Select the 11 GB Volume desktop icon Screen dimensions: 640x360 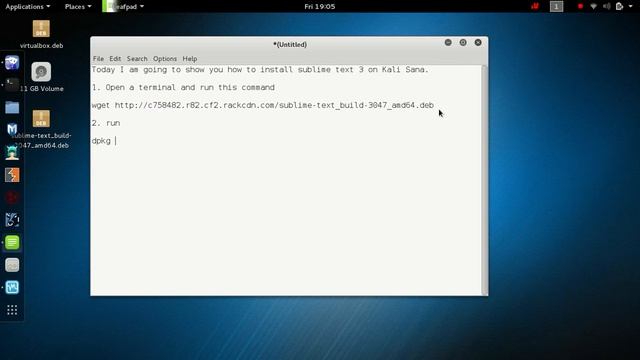(41, 77)
